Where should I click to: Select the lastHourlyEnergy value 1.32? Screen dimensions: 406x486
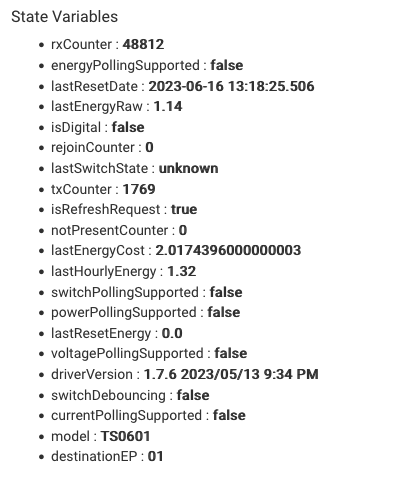[181, 271]
